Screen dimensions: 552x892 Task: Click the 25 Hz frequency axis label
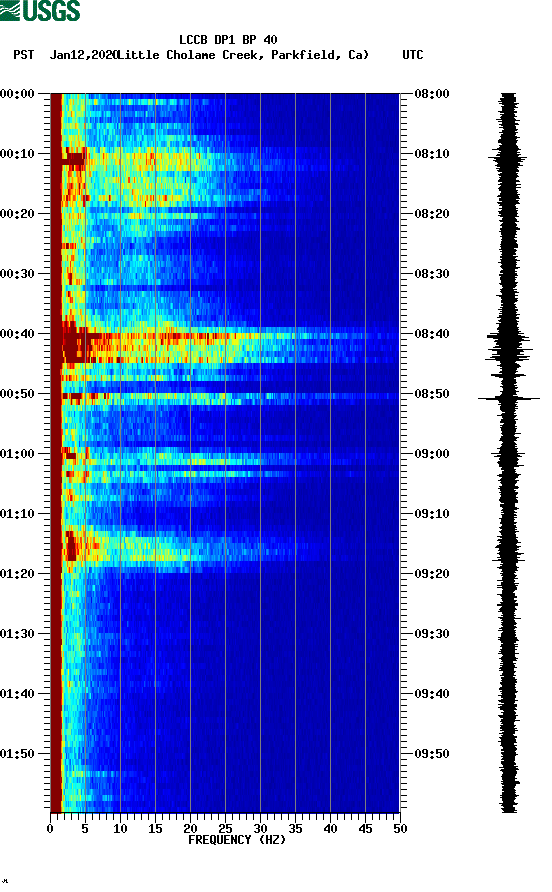(225, 829)
